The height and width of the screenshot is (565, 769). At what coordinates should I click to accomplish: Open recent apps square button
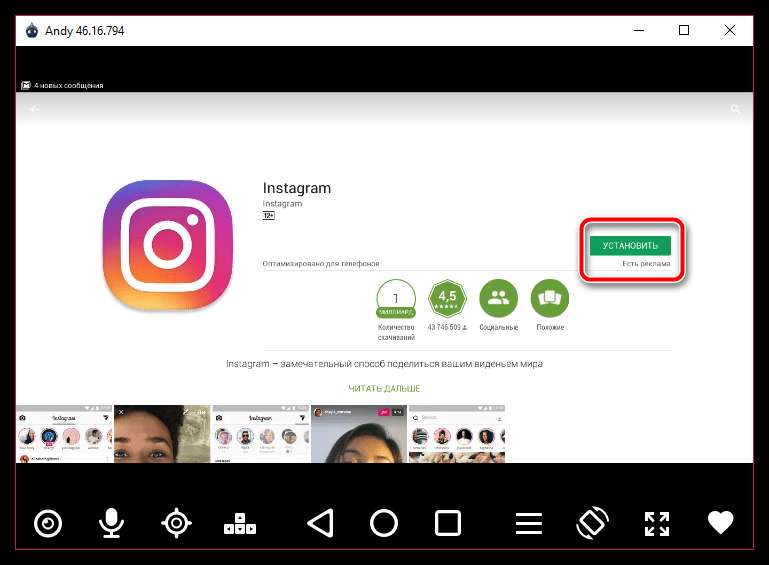click(x=448, y=523)
